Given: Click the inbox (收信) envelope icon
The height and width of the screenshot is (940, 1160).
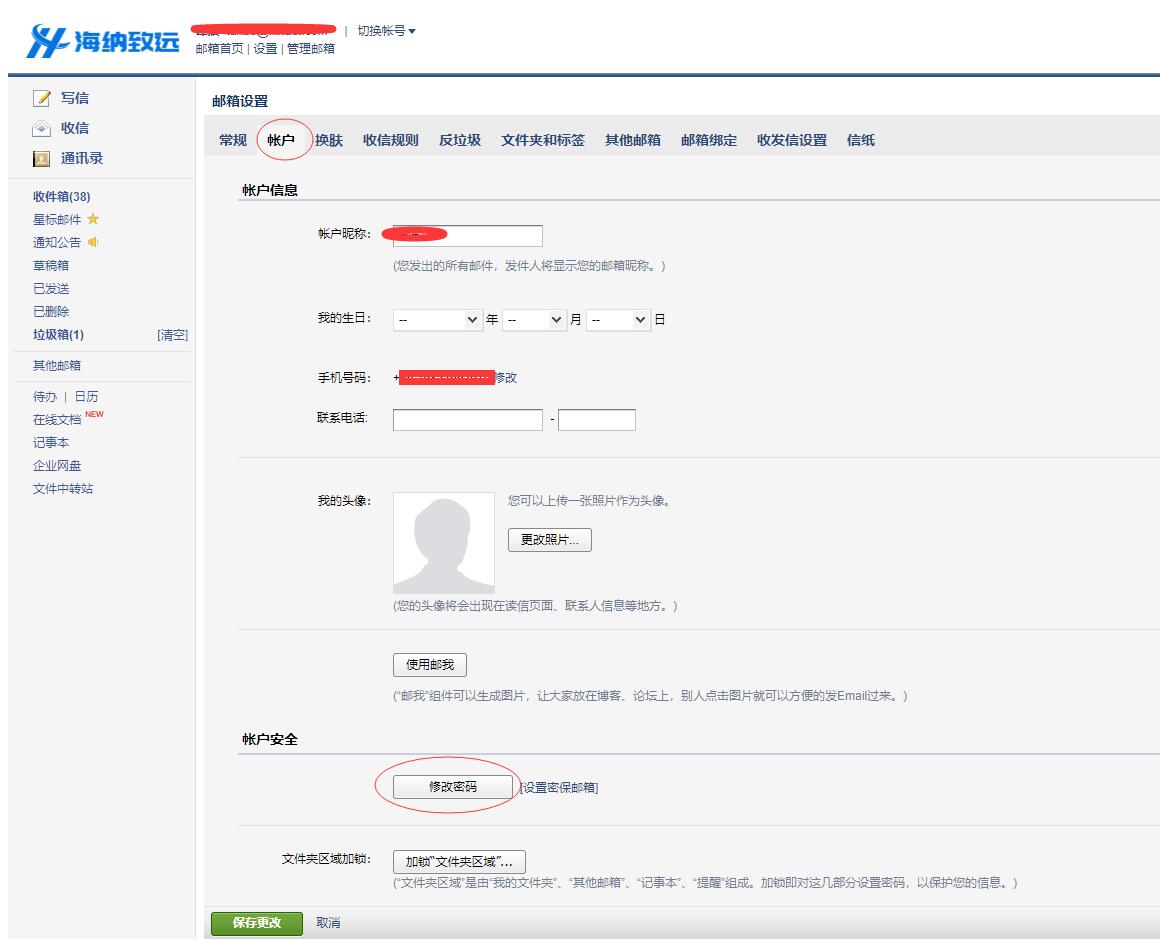Looking at the screenshot, I should [x=42, y=128].
